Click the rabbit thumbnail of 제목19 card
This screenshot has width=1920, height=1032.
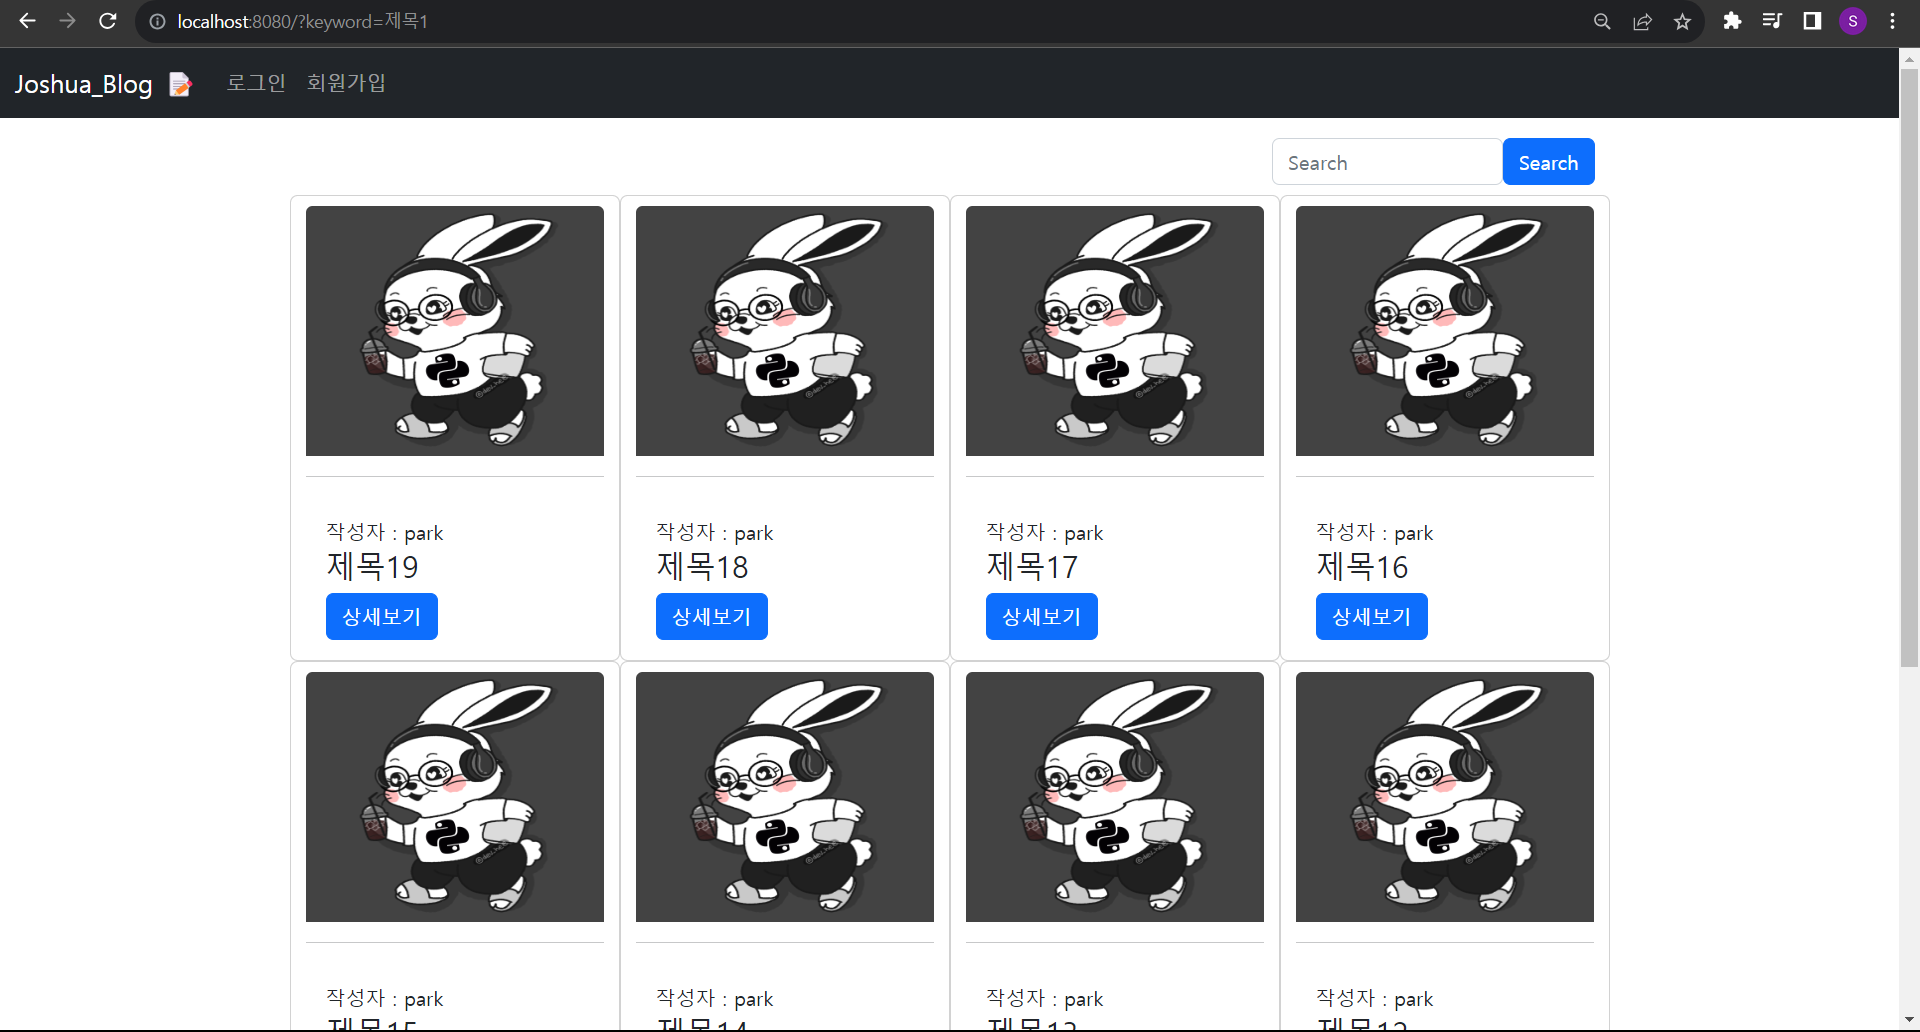pyautogui.click(x=455, y=331)
